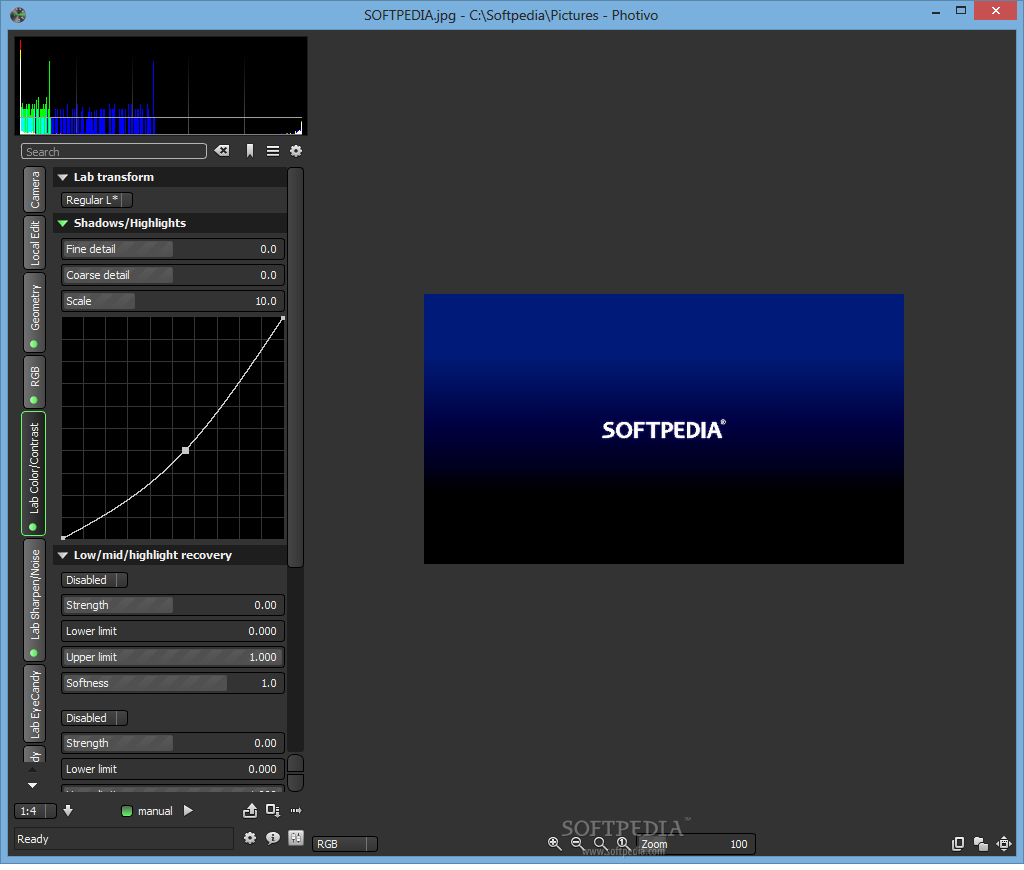Click the bookmark icon next to search
The width and height of the screenshot is (1024, 870).
click(x=249, y=151)
